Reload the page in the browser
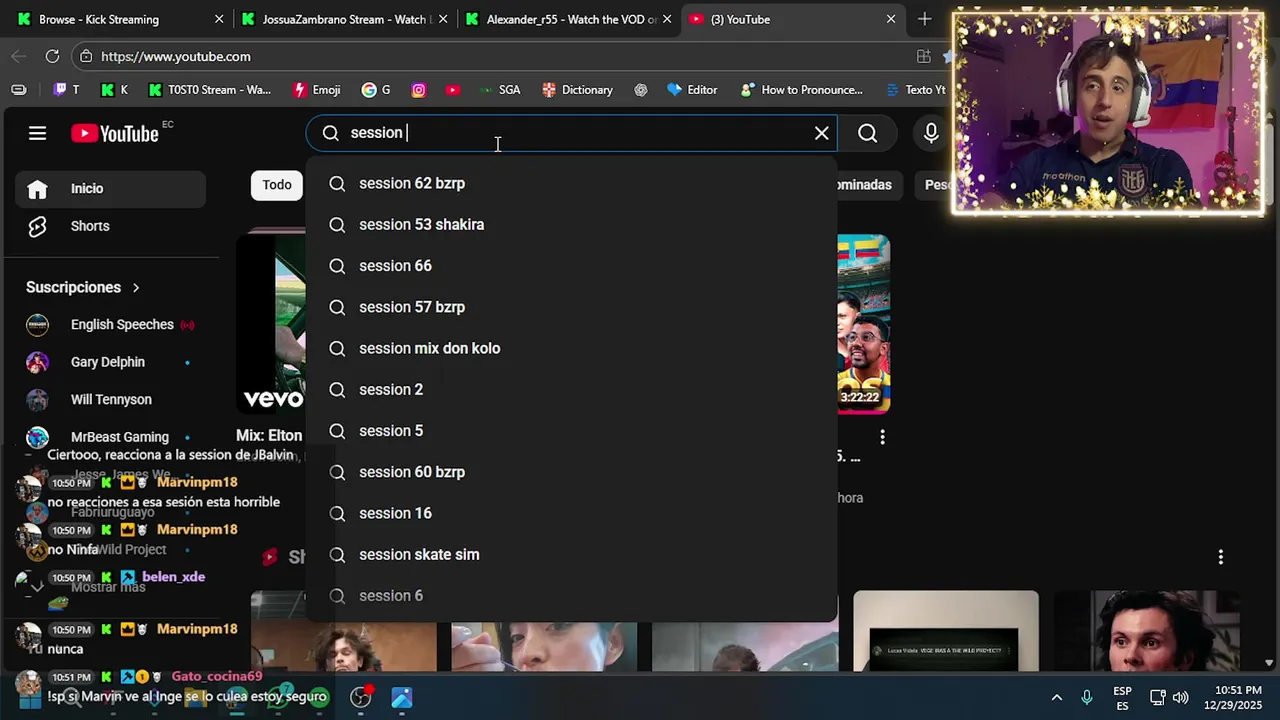The image size is (1280, 720). (52, 56)
